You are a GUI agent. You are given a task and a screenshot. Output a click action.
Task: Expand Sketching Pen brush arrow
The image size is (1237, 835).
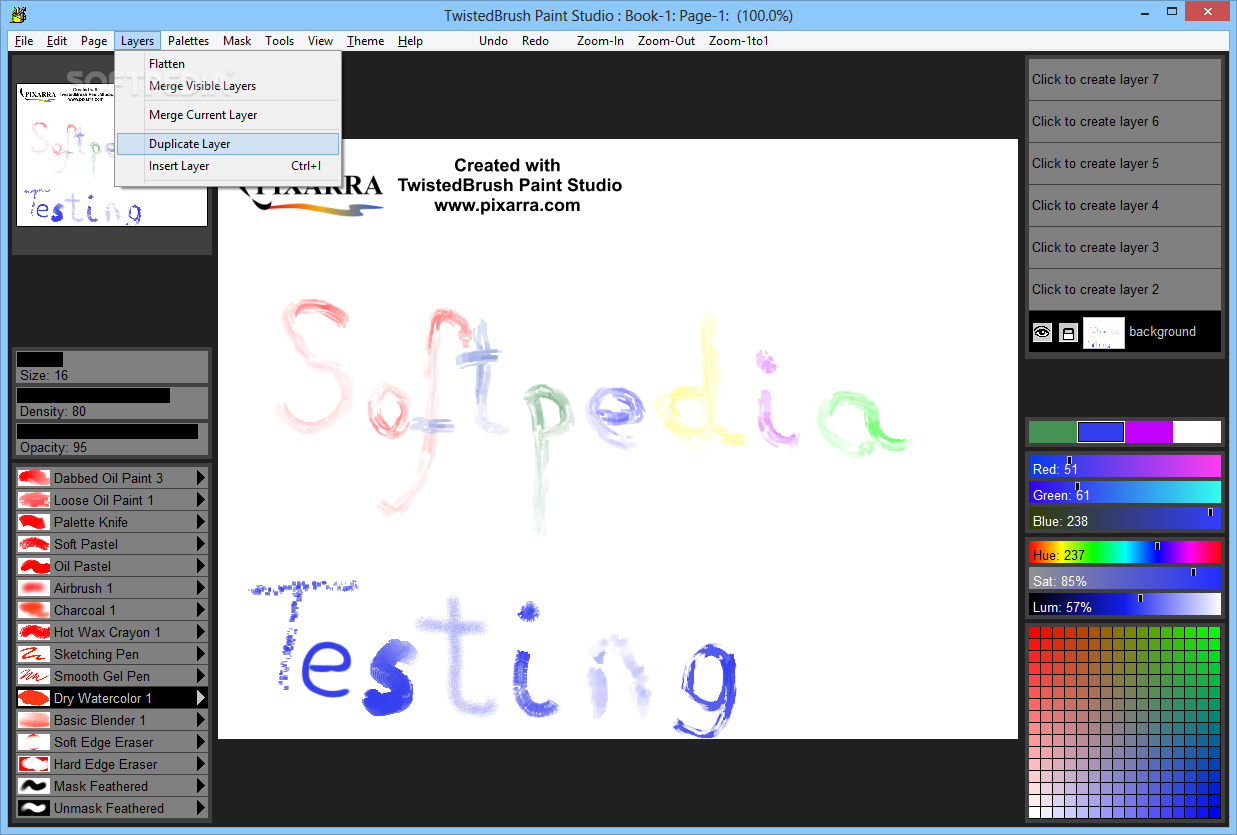coord(200,654)
